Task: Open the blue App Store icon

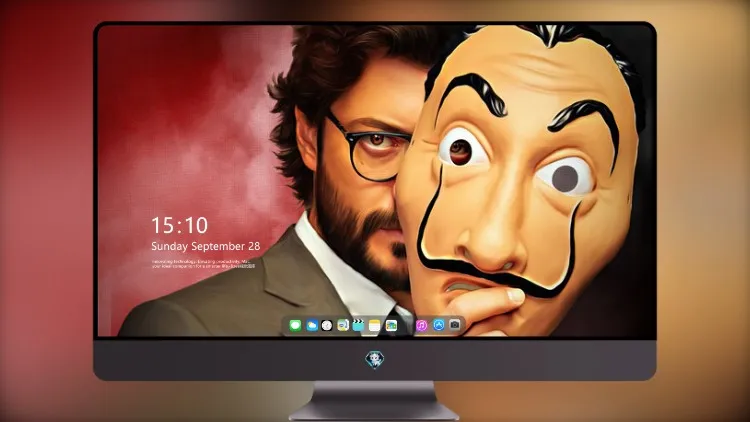Action: 439,325
